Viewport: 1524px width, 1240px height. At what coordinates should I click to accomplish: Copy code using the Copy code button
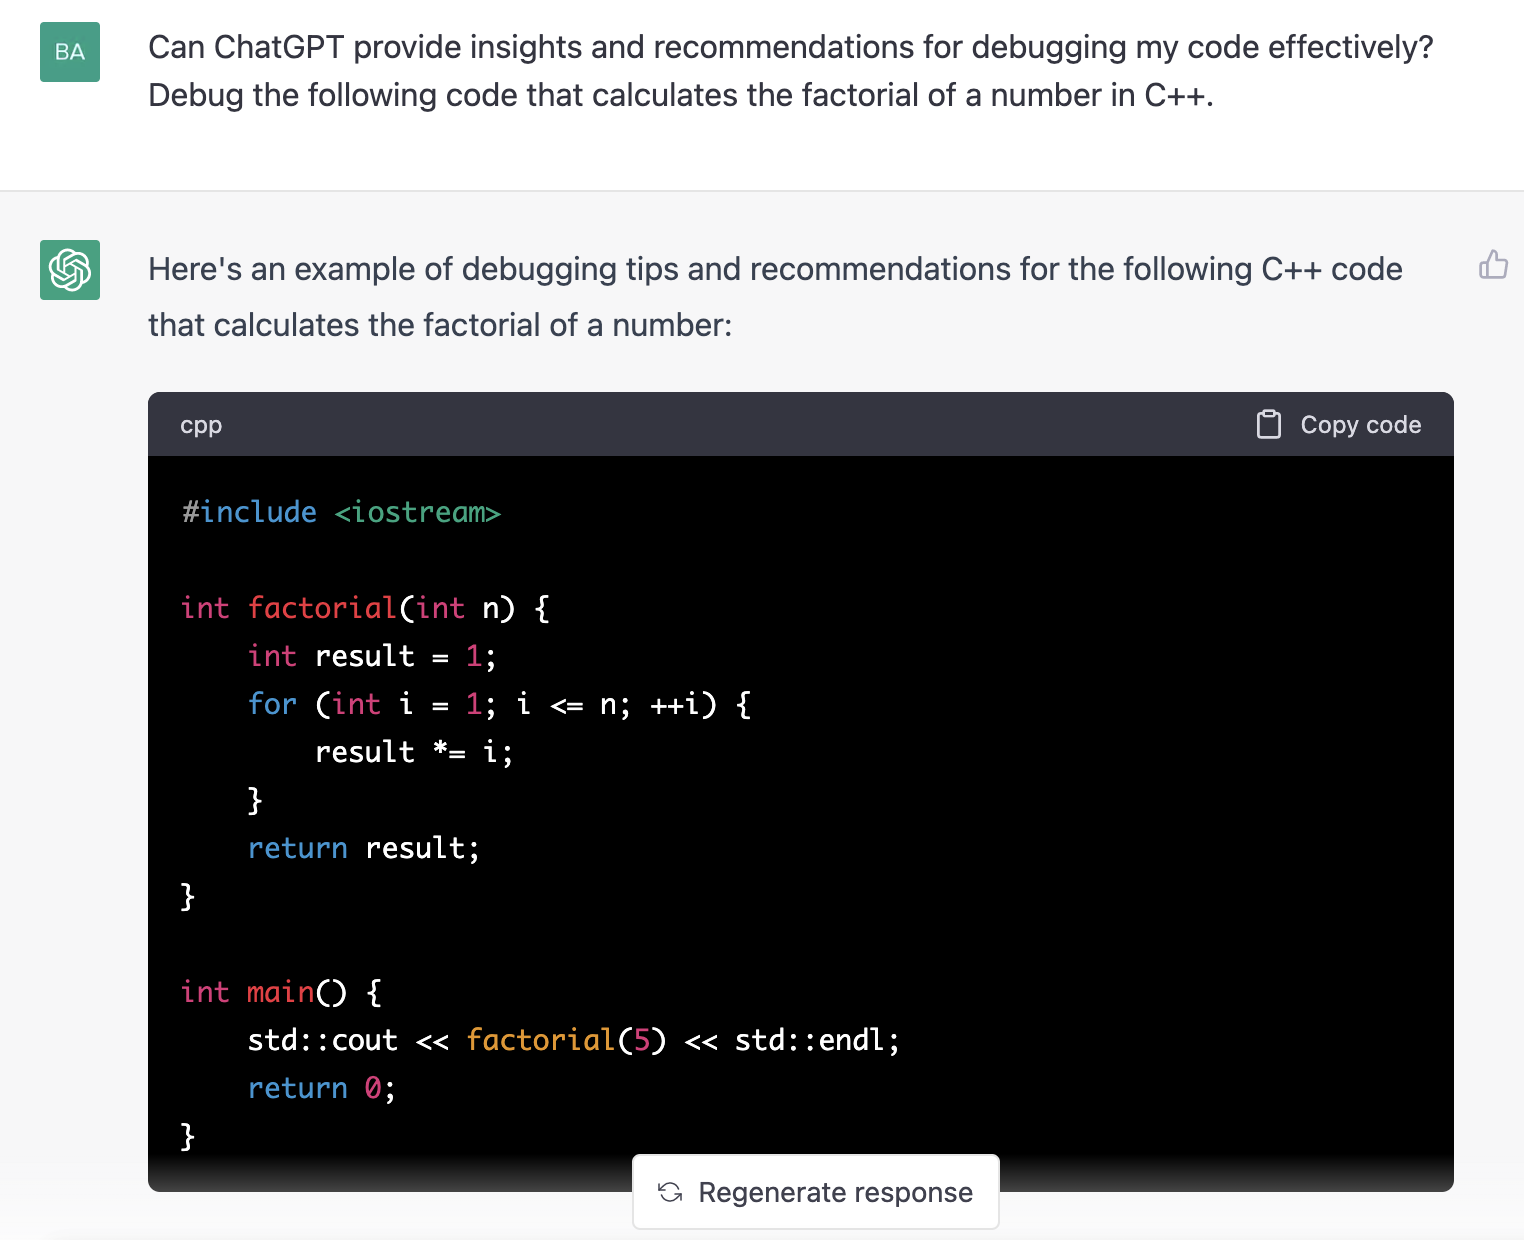1338,424
